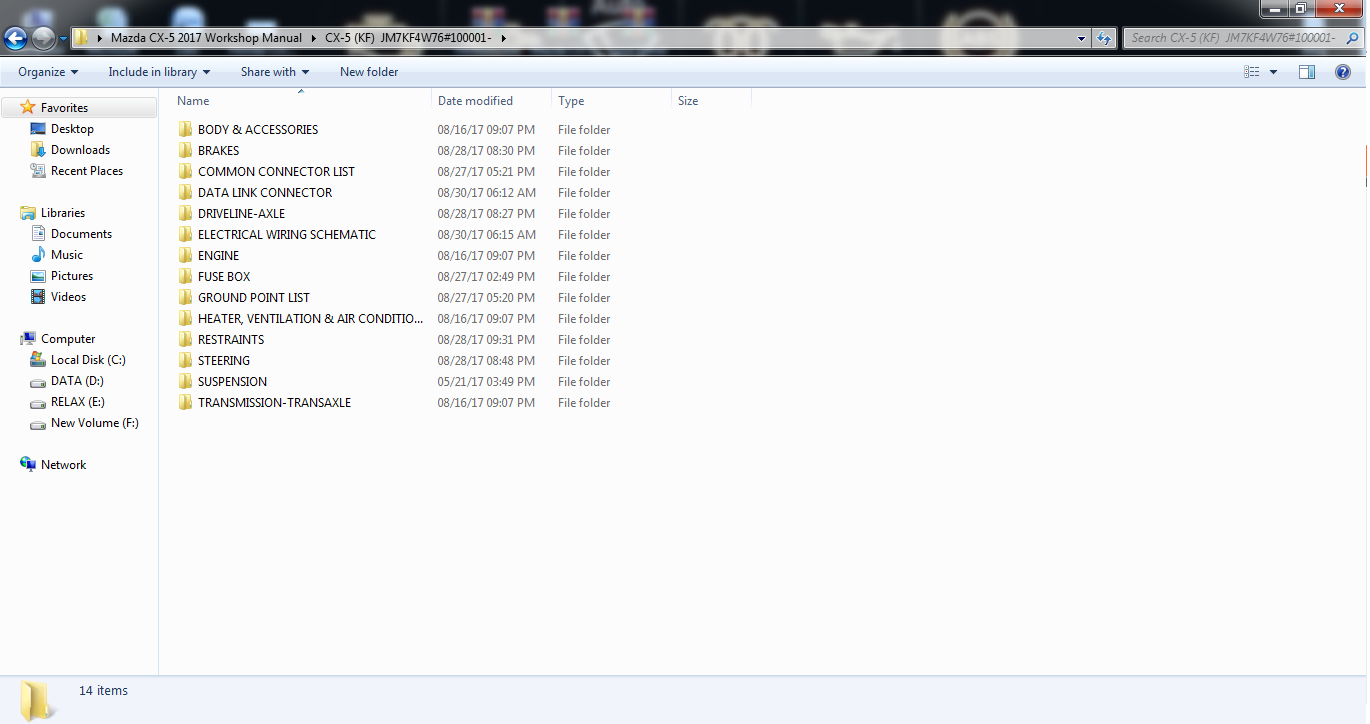
Task: Open RELAX (E:) drive
Action: (77, 402)
